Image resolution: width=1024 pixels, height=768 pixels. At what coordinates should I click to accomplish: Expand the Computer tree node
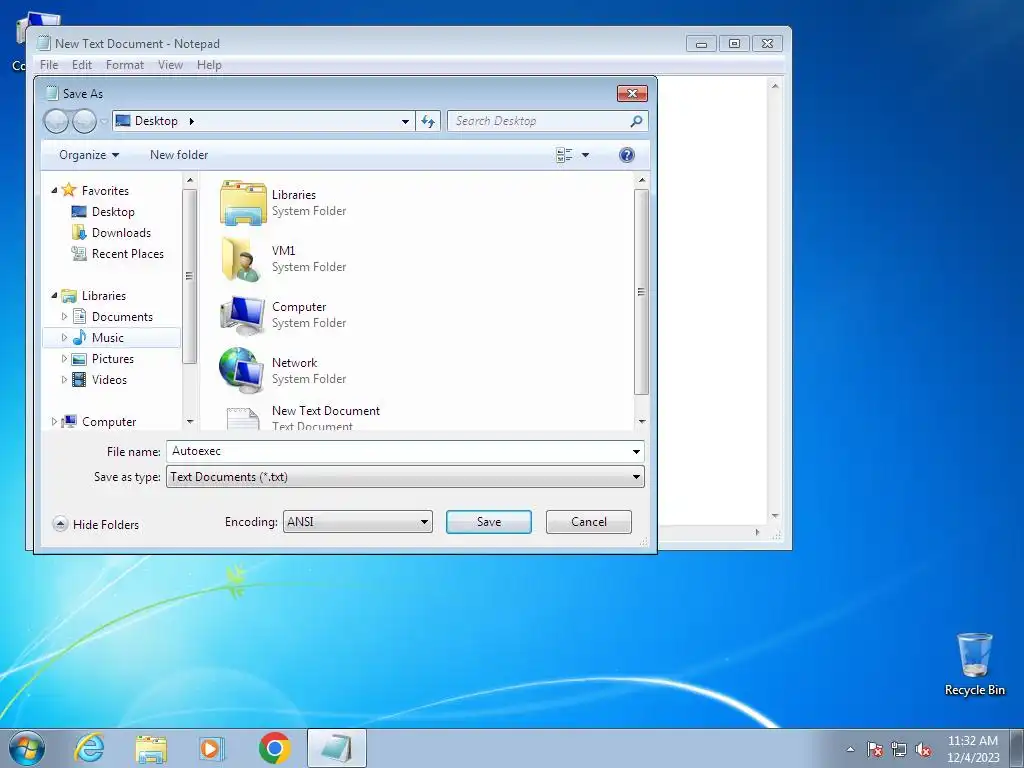coord(54,422)
